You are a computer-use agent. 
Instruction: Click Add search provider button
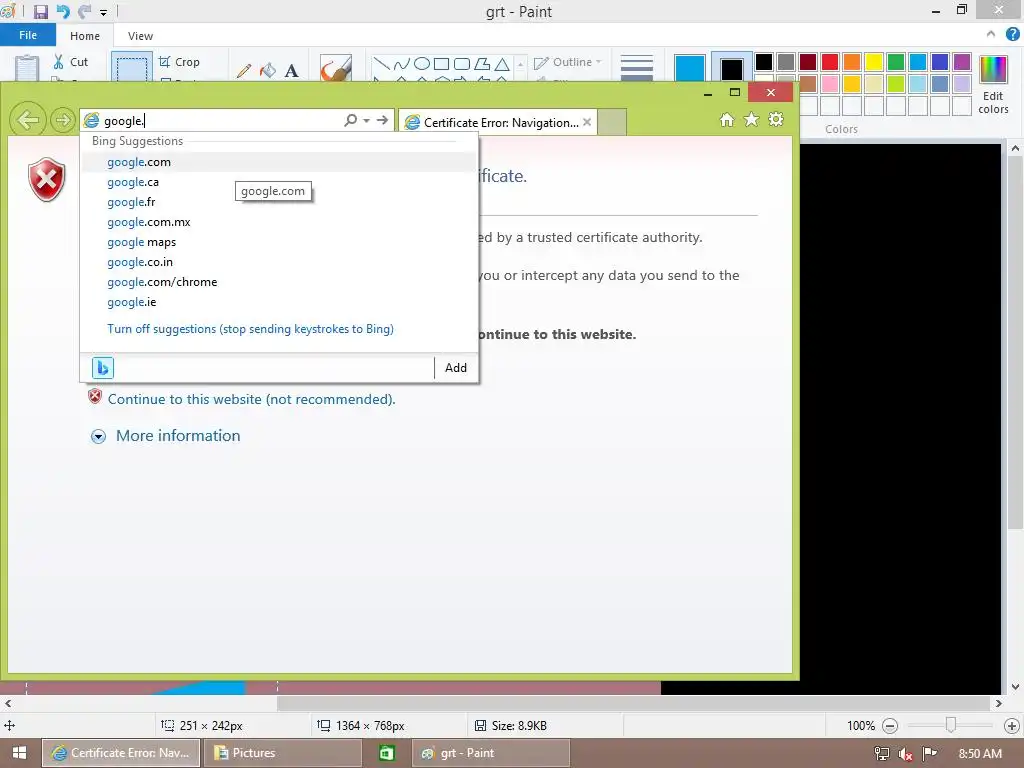pos(455,368)
